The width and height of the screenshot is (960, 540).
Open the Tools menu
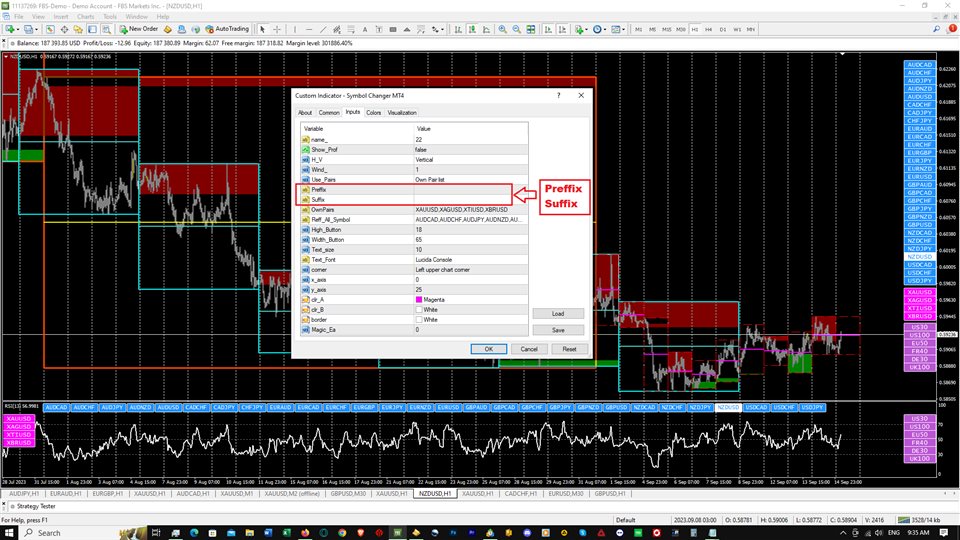pos(110,17)
